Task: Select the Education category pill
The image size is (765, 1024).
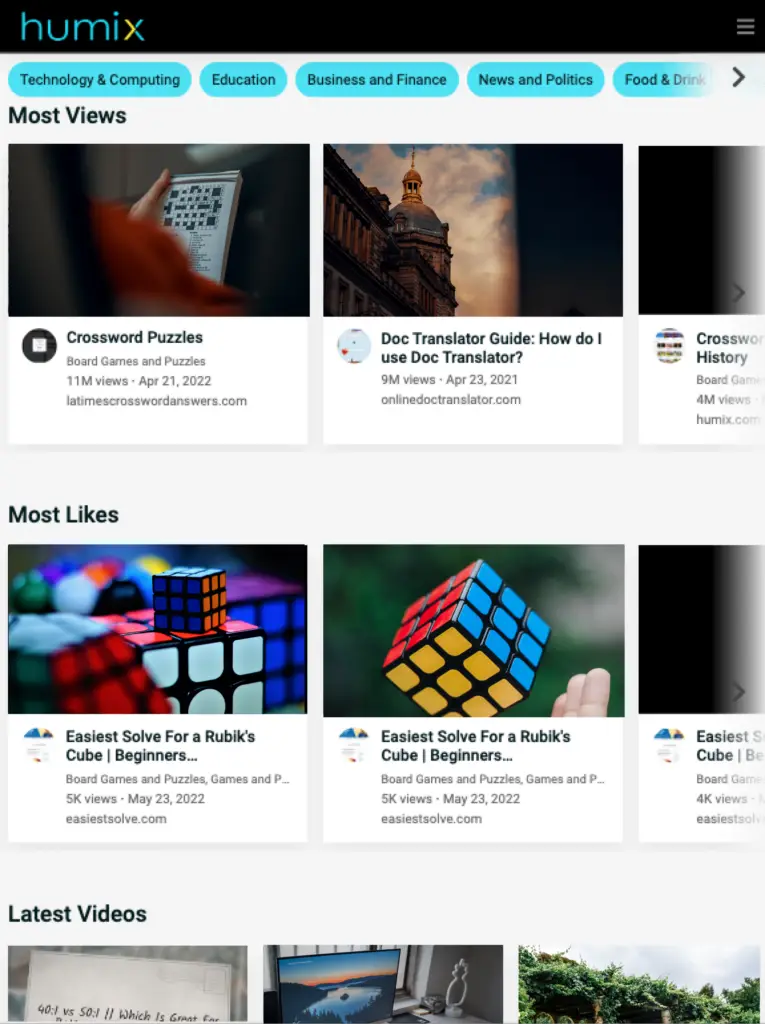Action: (243, 80)
